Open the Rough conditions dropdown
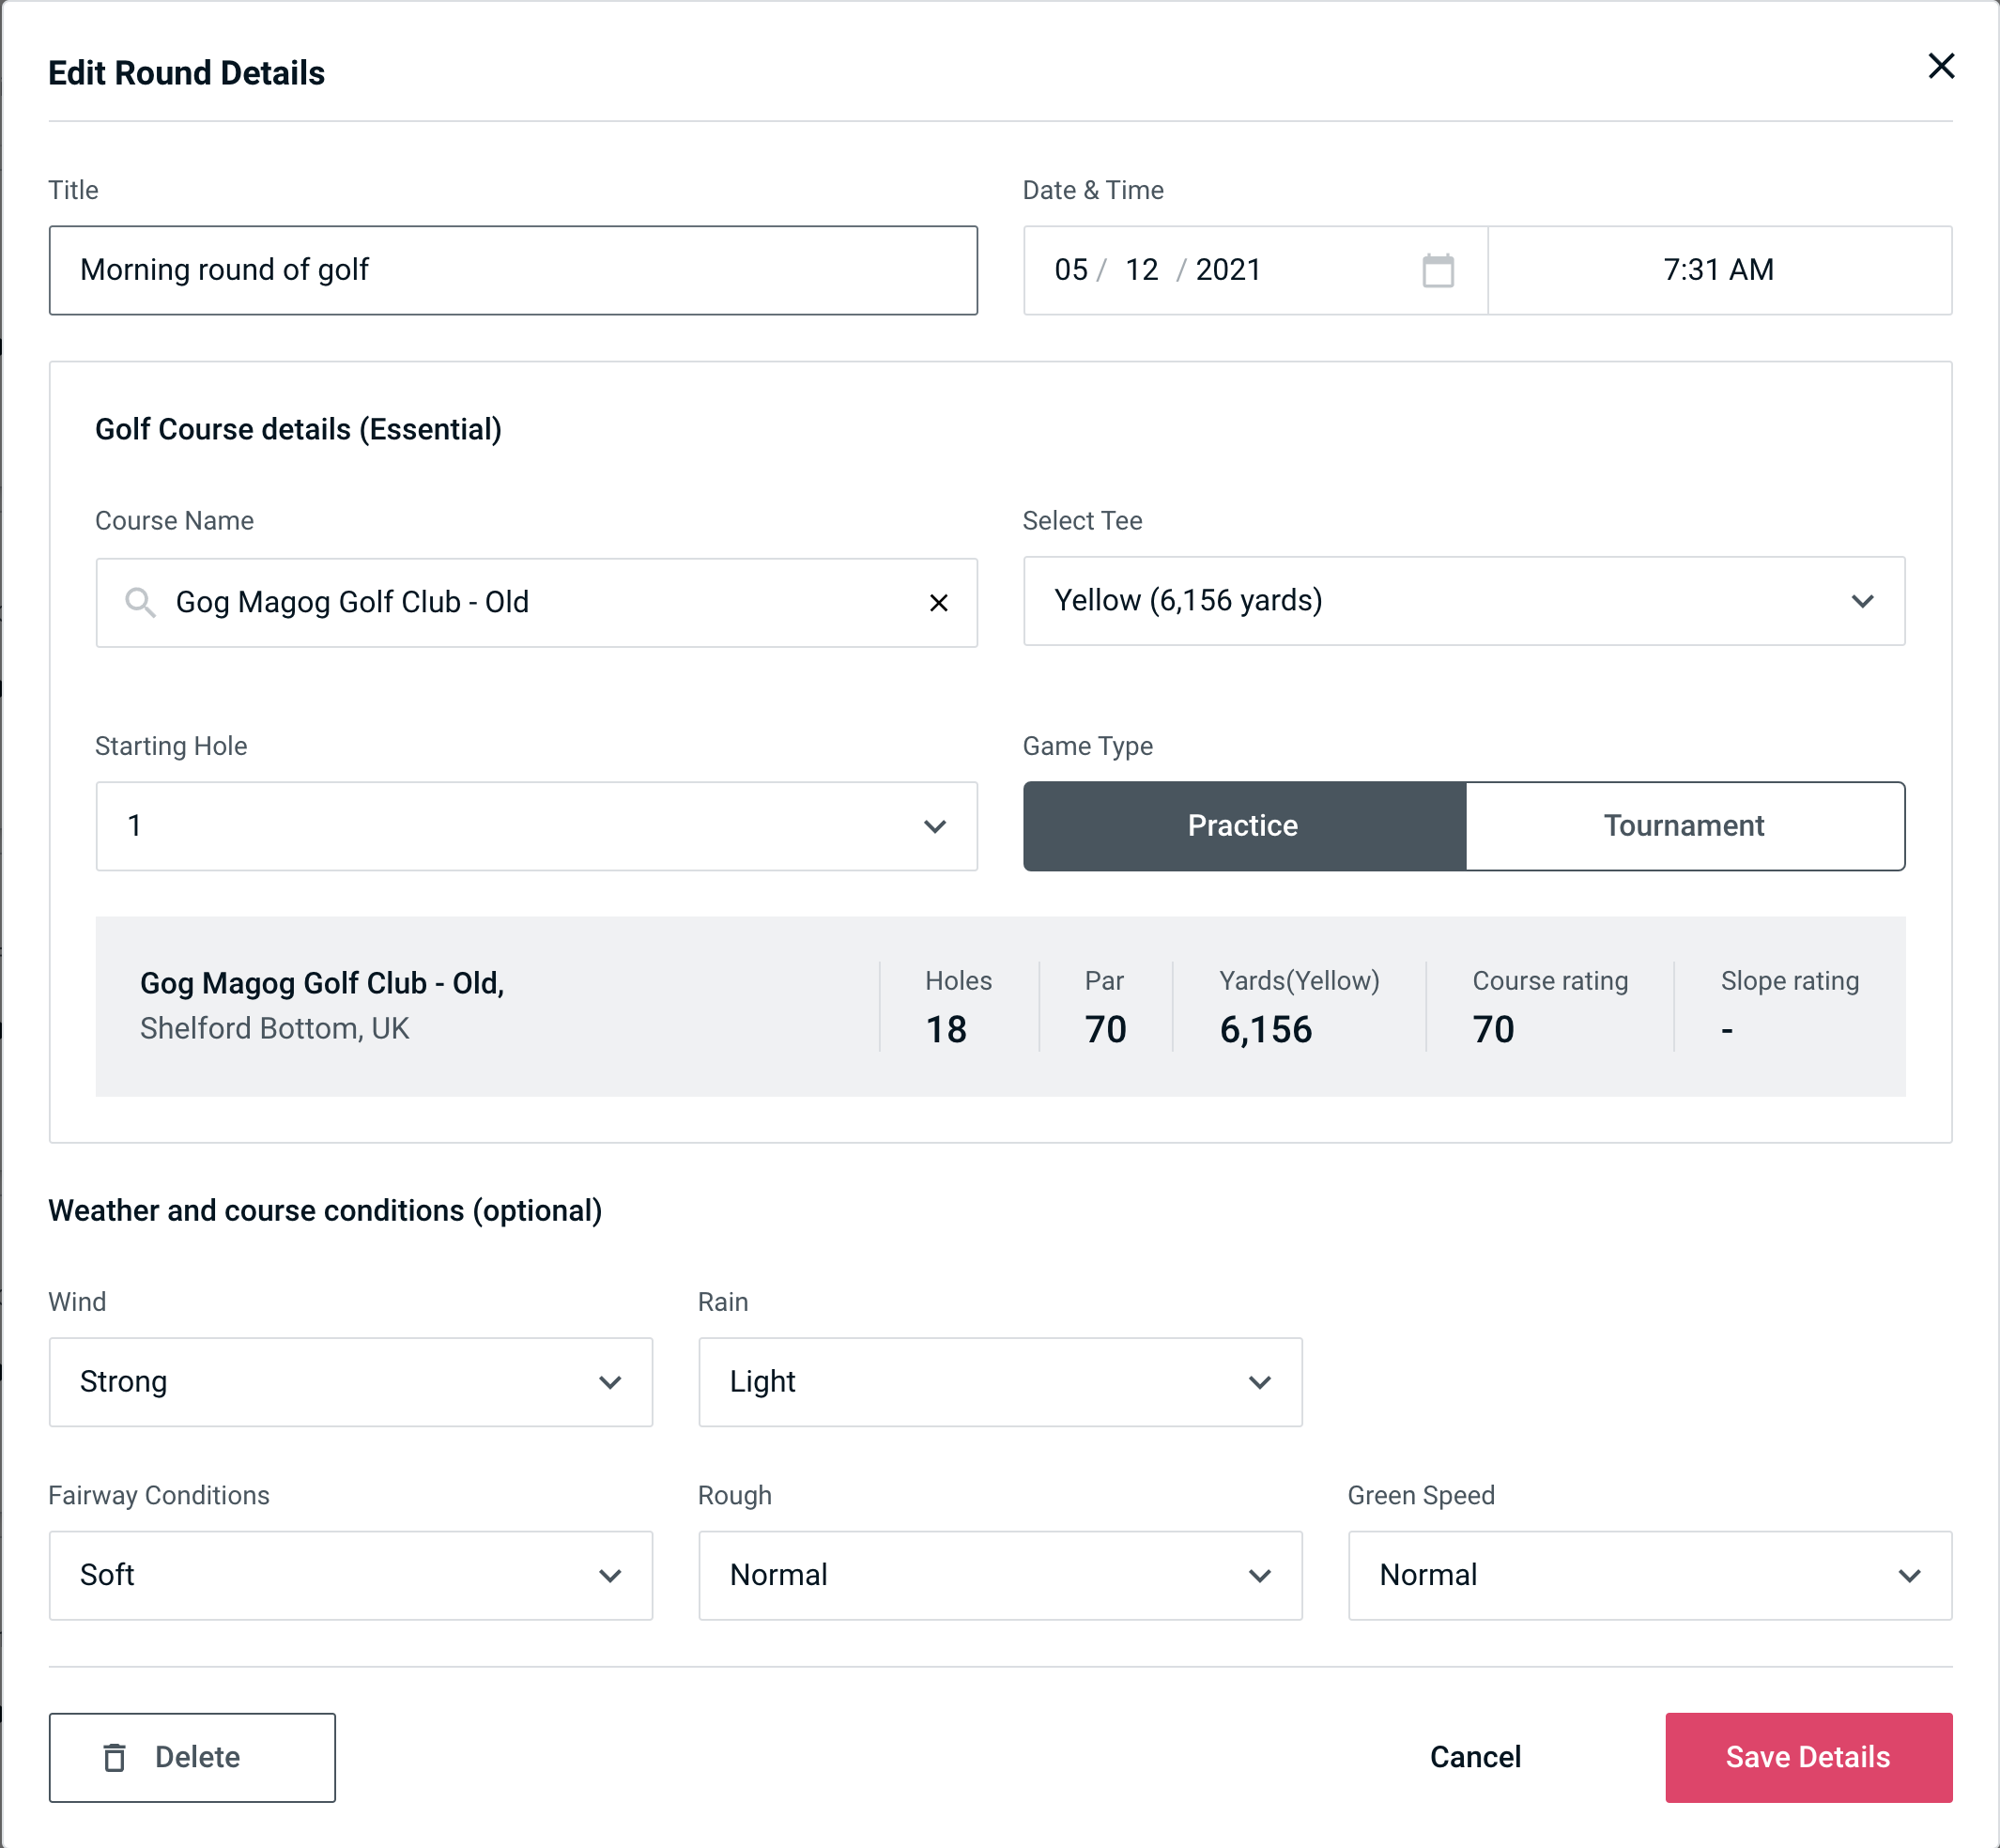 [998, 1575]
